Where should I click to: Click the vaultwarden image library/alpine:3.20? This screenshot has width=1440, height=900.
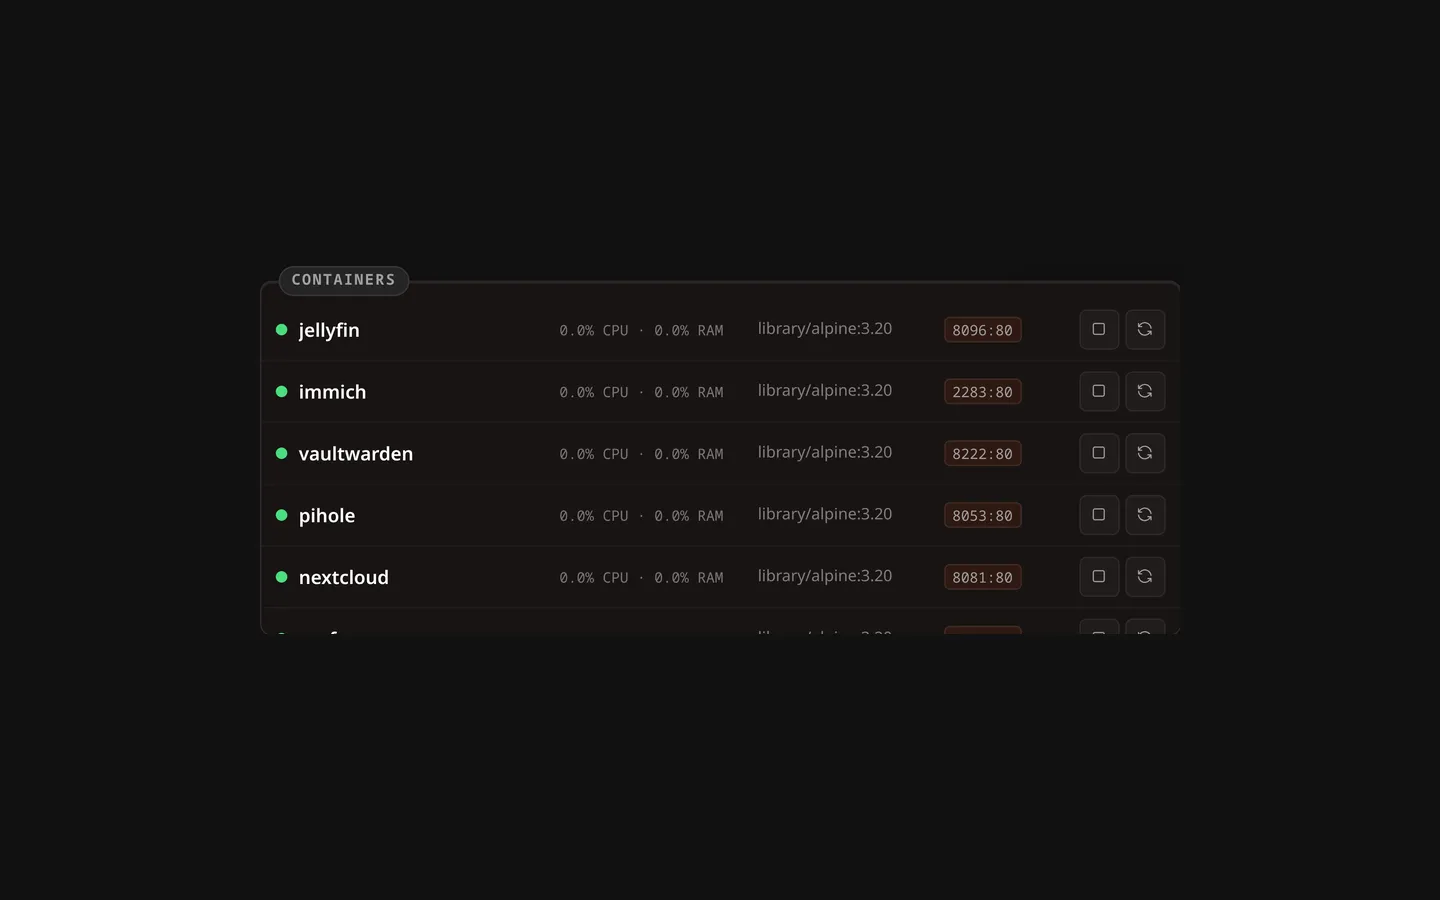tap(825, 452)
